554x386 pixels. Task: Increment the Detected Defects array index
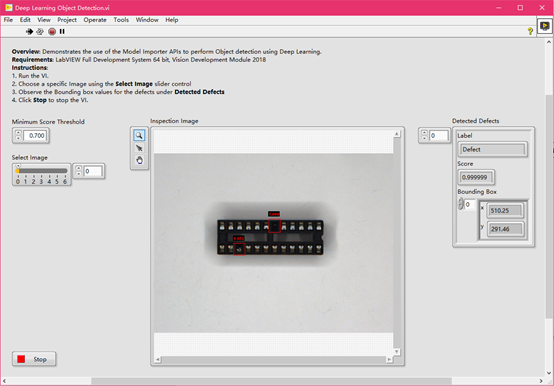point(424,133)
